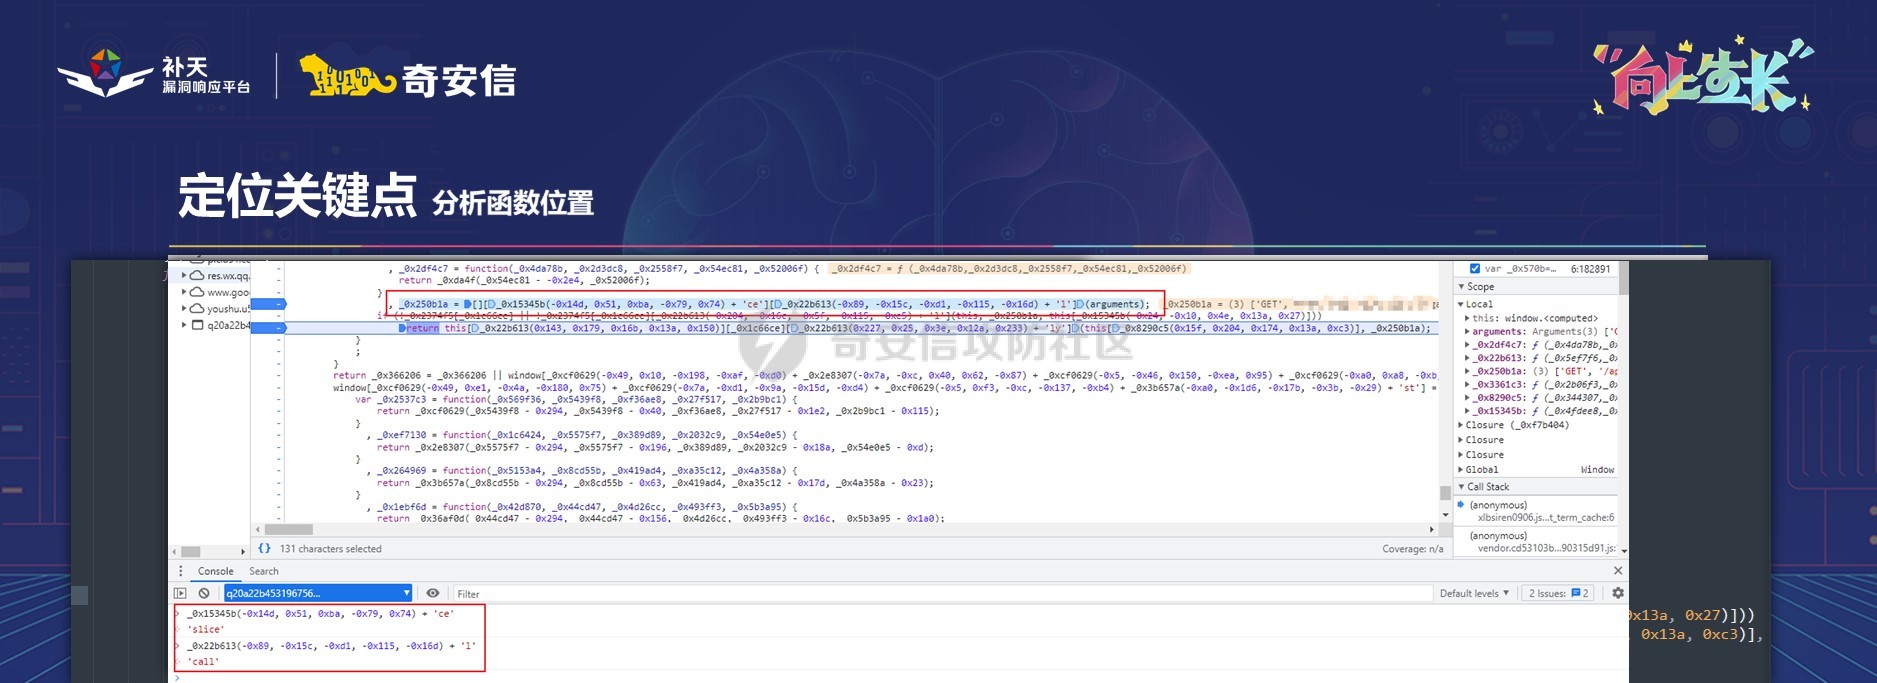
Task: Close the console drawer with X
Action: (x=1618, y=570)
